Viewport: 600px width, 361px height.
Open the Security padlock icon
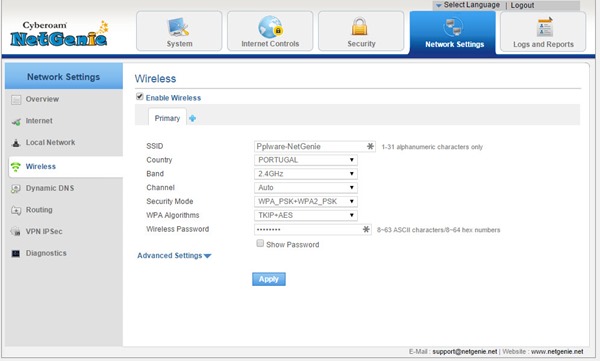360,26
